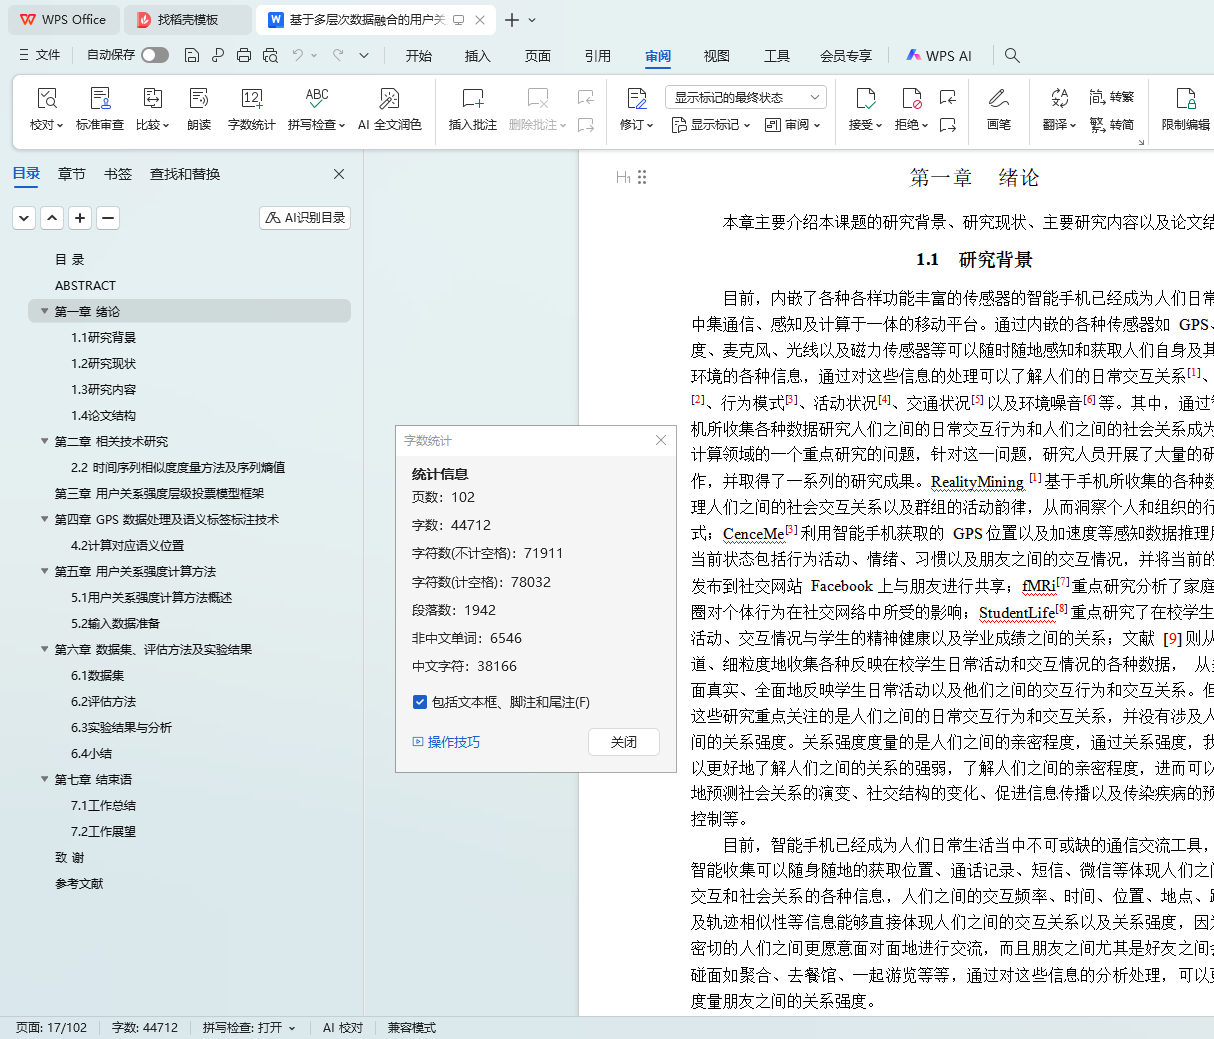Click the AI recognize outline (AI识别目录) button
Viewport: 1214px width, 1039px height.
point(305,218)
